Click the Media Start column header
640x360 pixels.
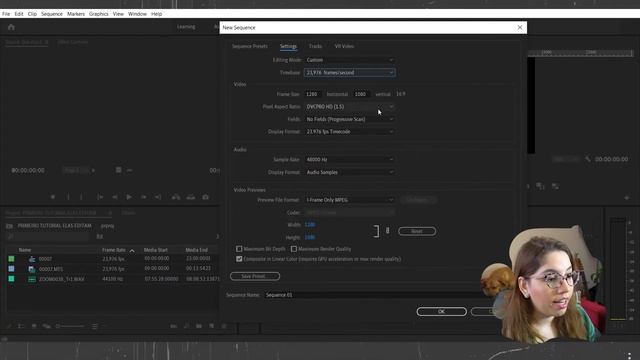[x=156, y=250]
